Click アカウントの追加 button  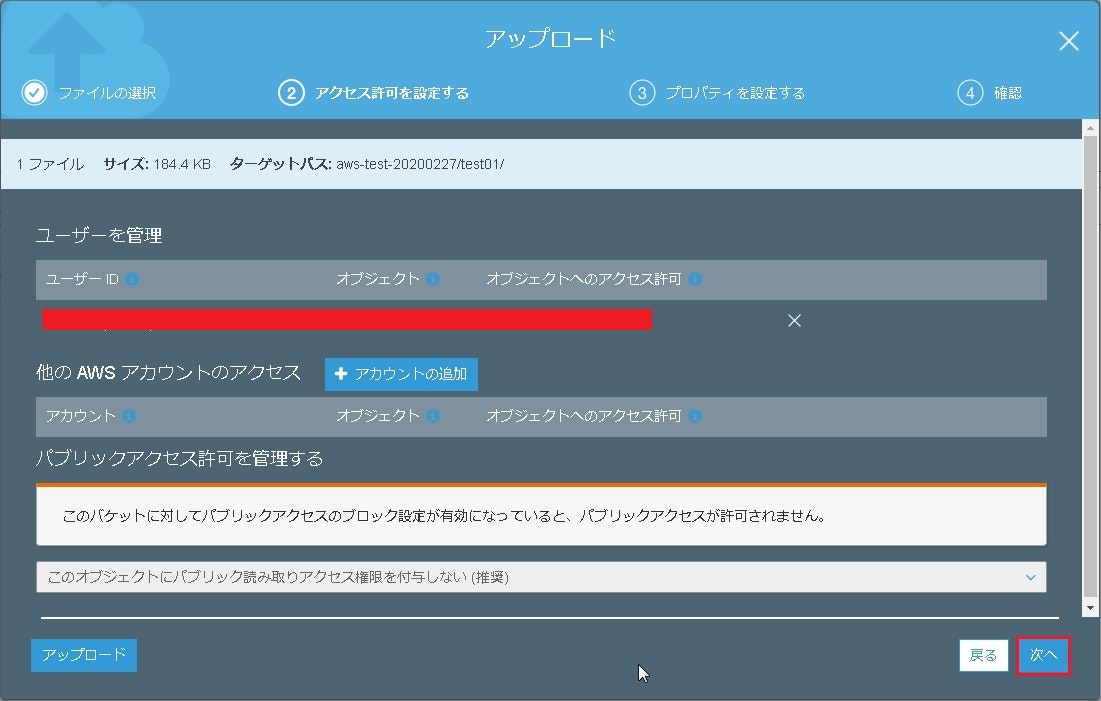coord(401,374)
